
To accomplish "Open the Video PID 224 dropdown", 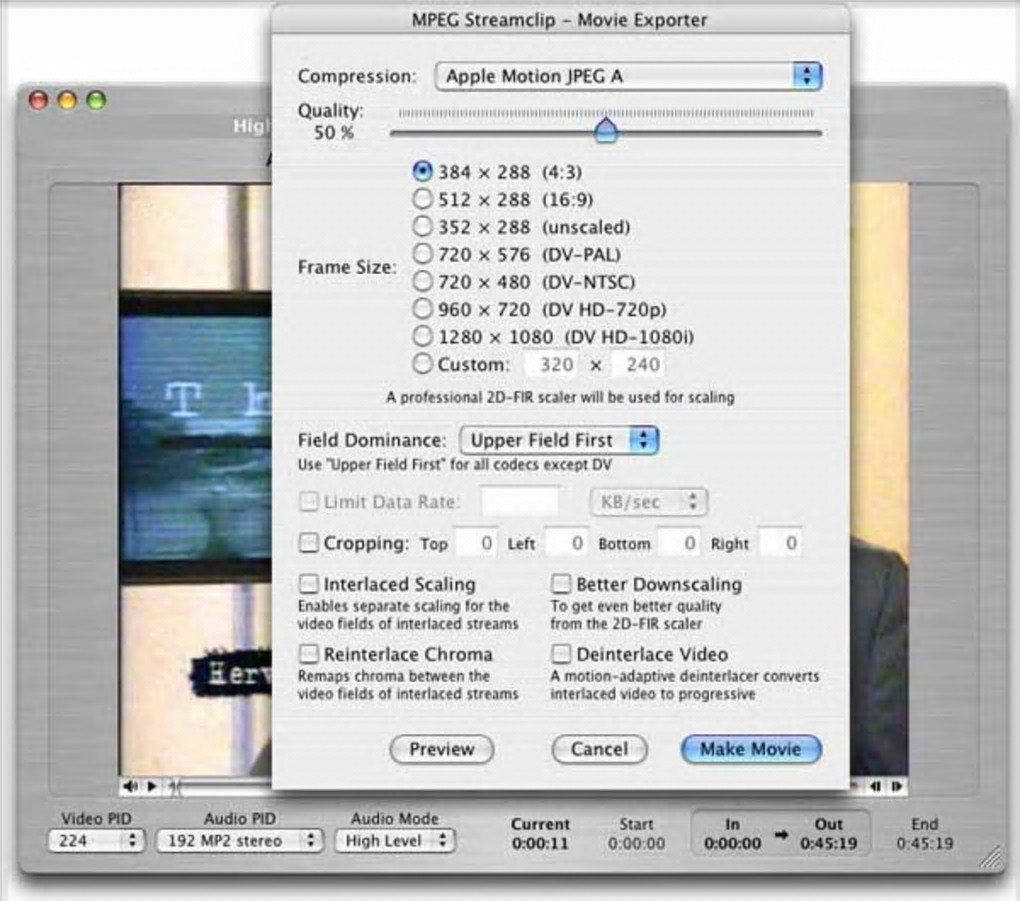I will click(x=96, y=840).
